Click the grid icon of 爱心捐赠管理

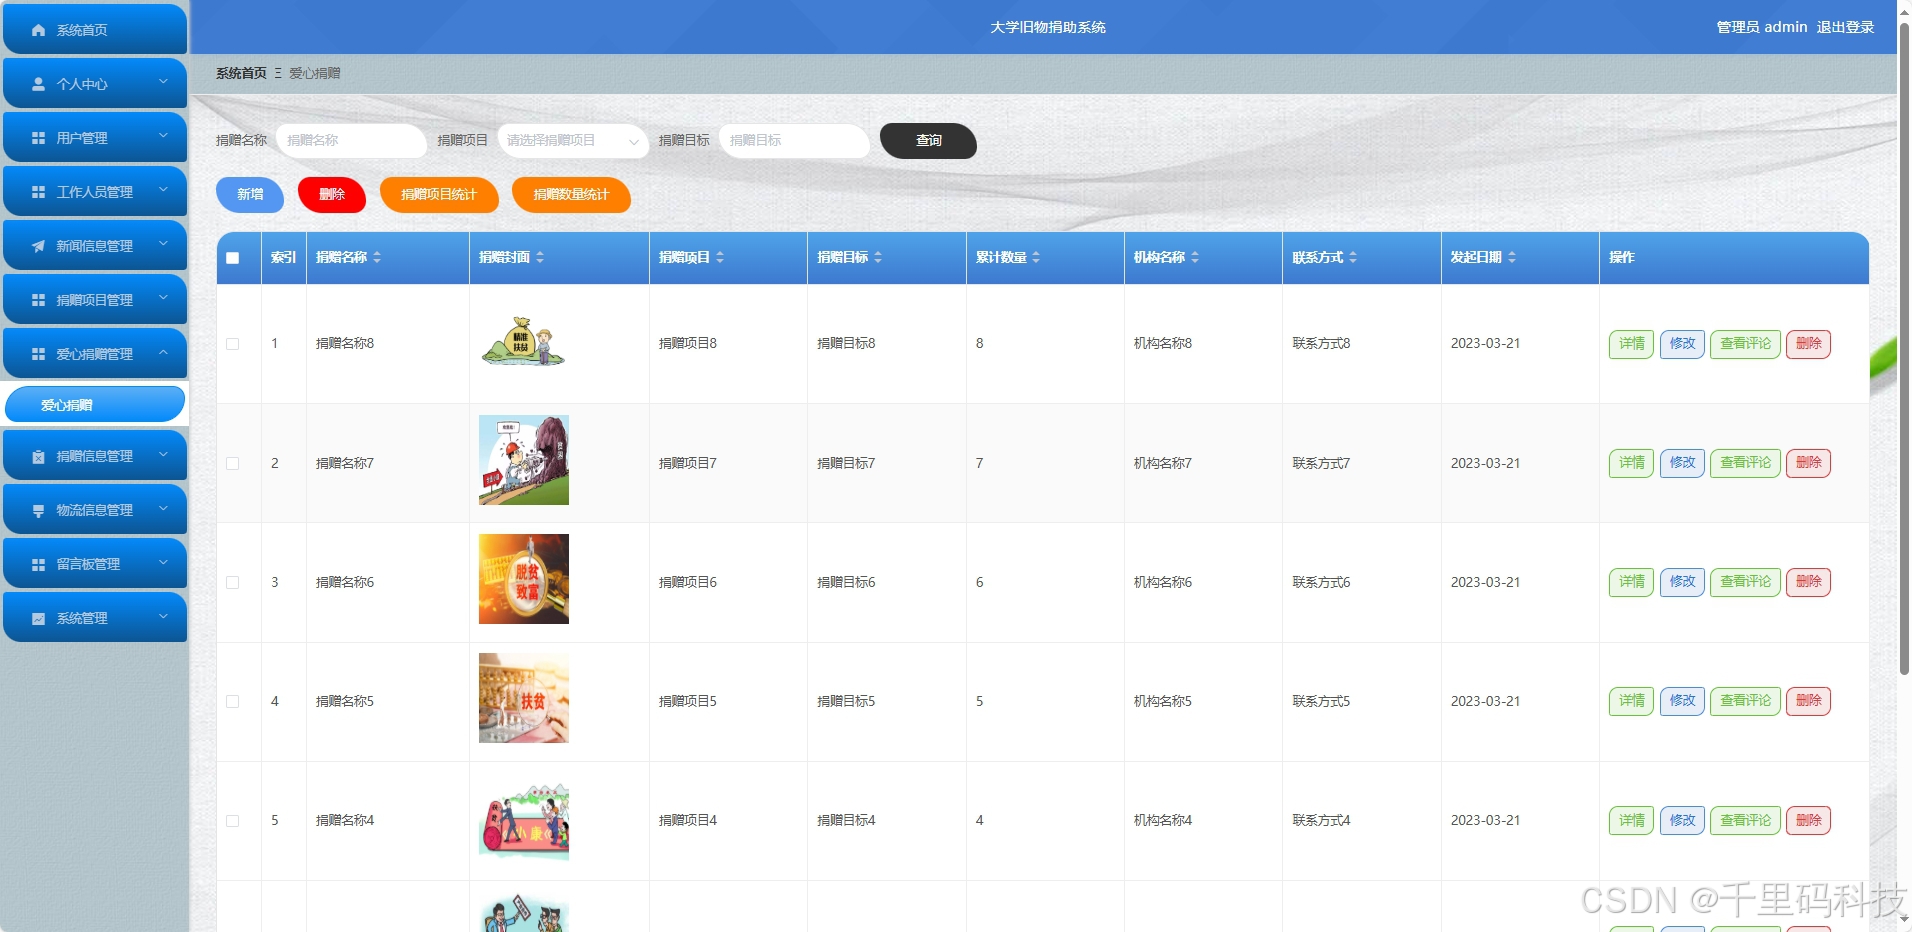39,354
